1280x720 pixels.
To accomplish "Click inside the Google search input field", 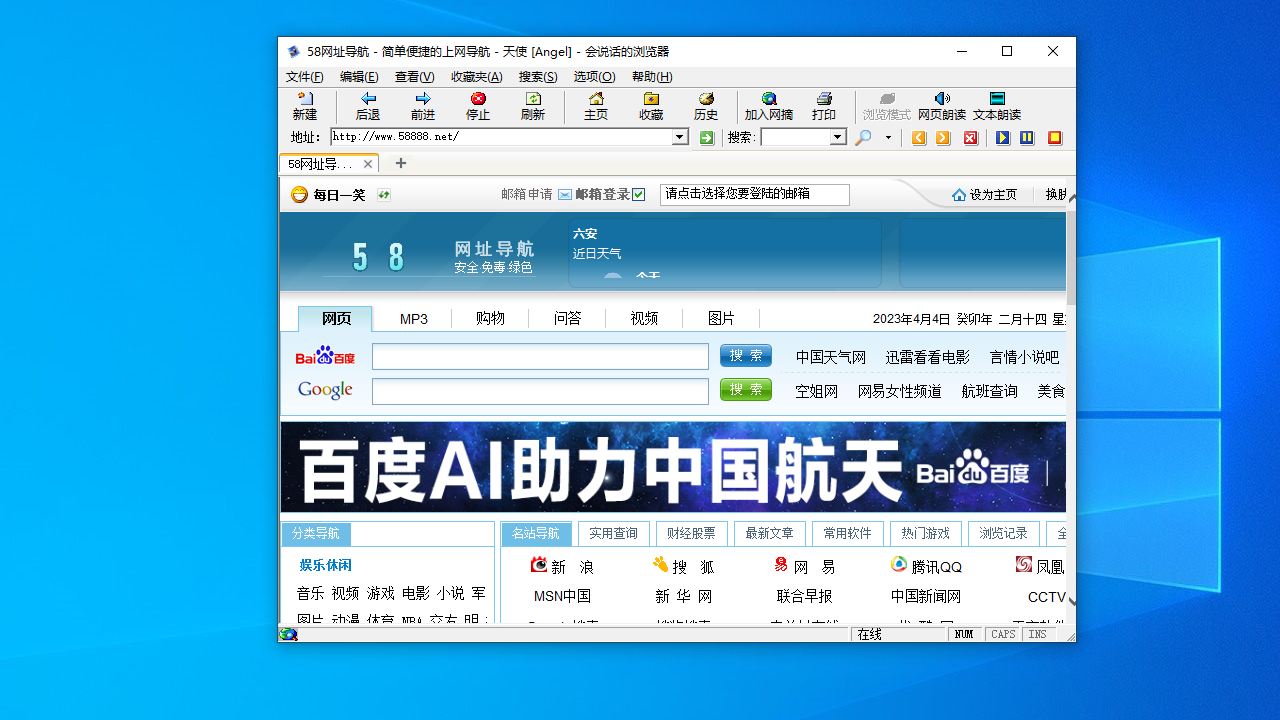I will pyautogui.click(x=540, y=390).
